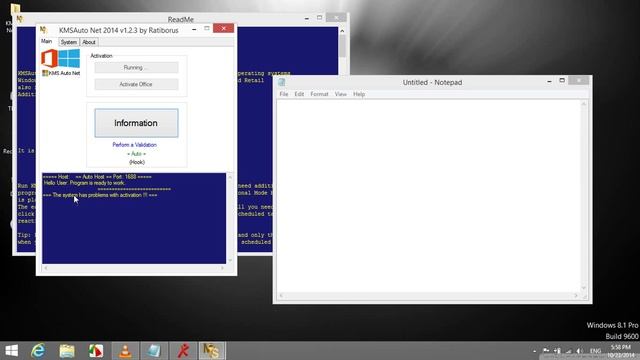
Task: Open the View menu in Notepad
Action: (341, 94)
